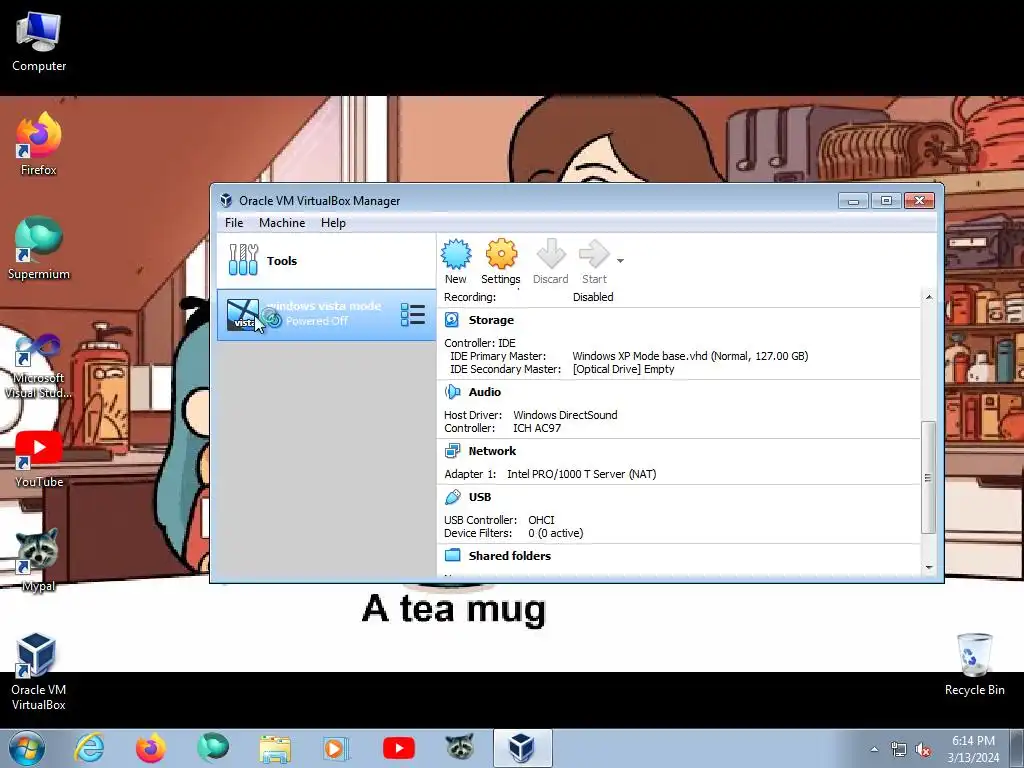Select the Oracle VM VirtualBox desktop shortcut
The image size is (1024, 768).
point(39,671)
